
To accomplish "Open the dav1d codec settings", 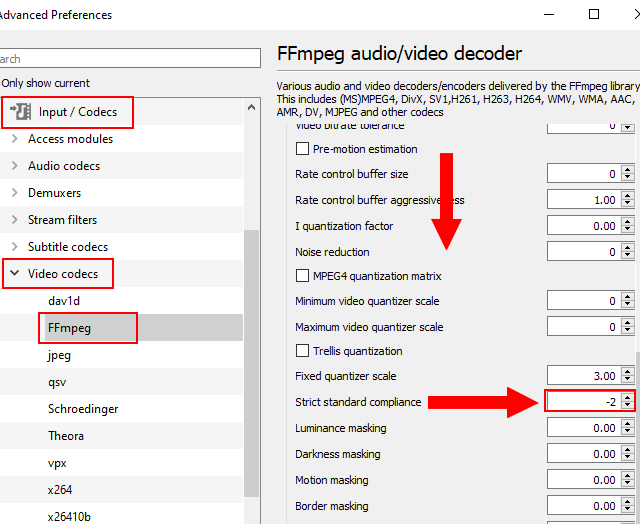I will [64, 301].
